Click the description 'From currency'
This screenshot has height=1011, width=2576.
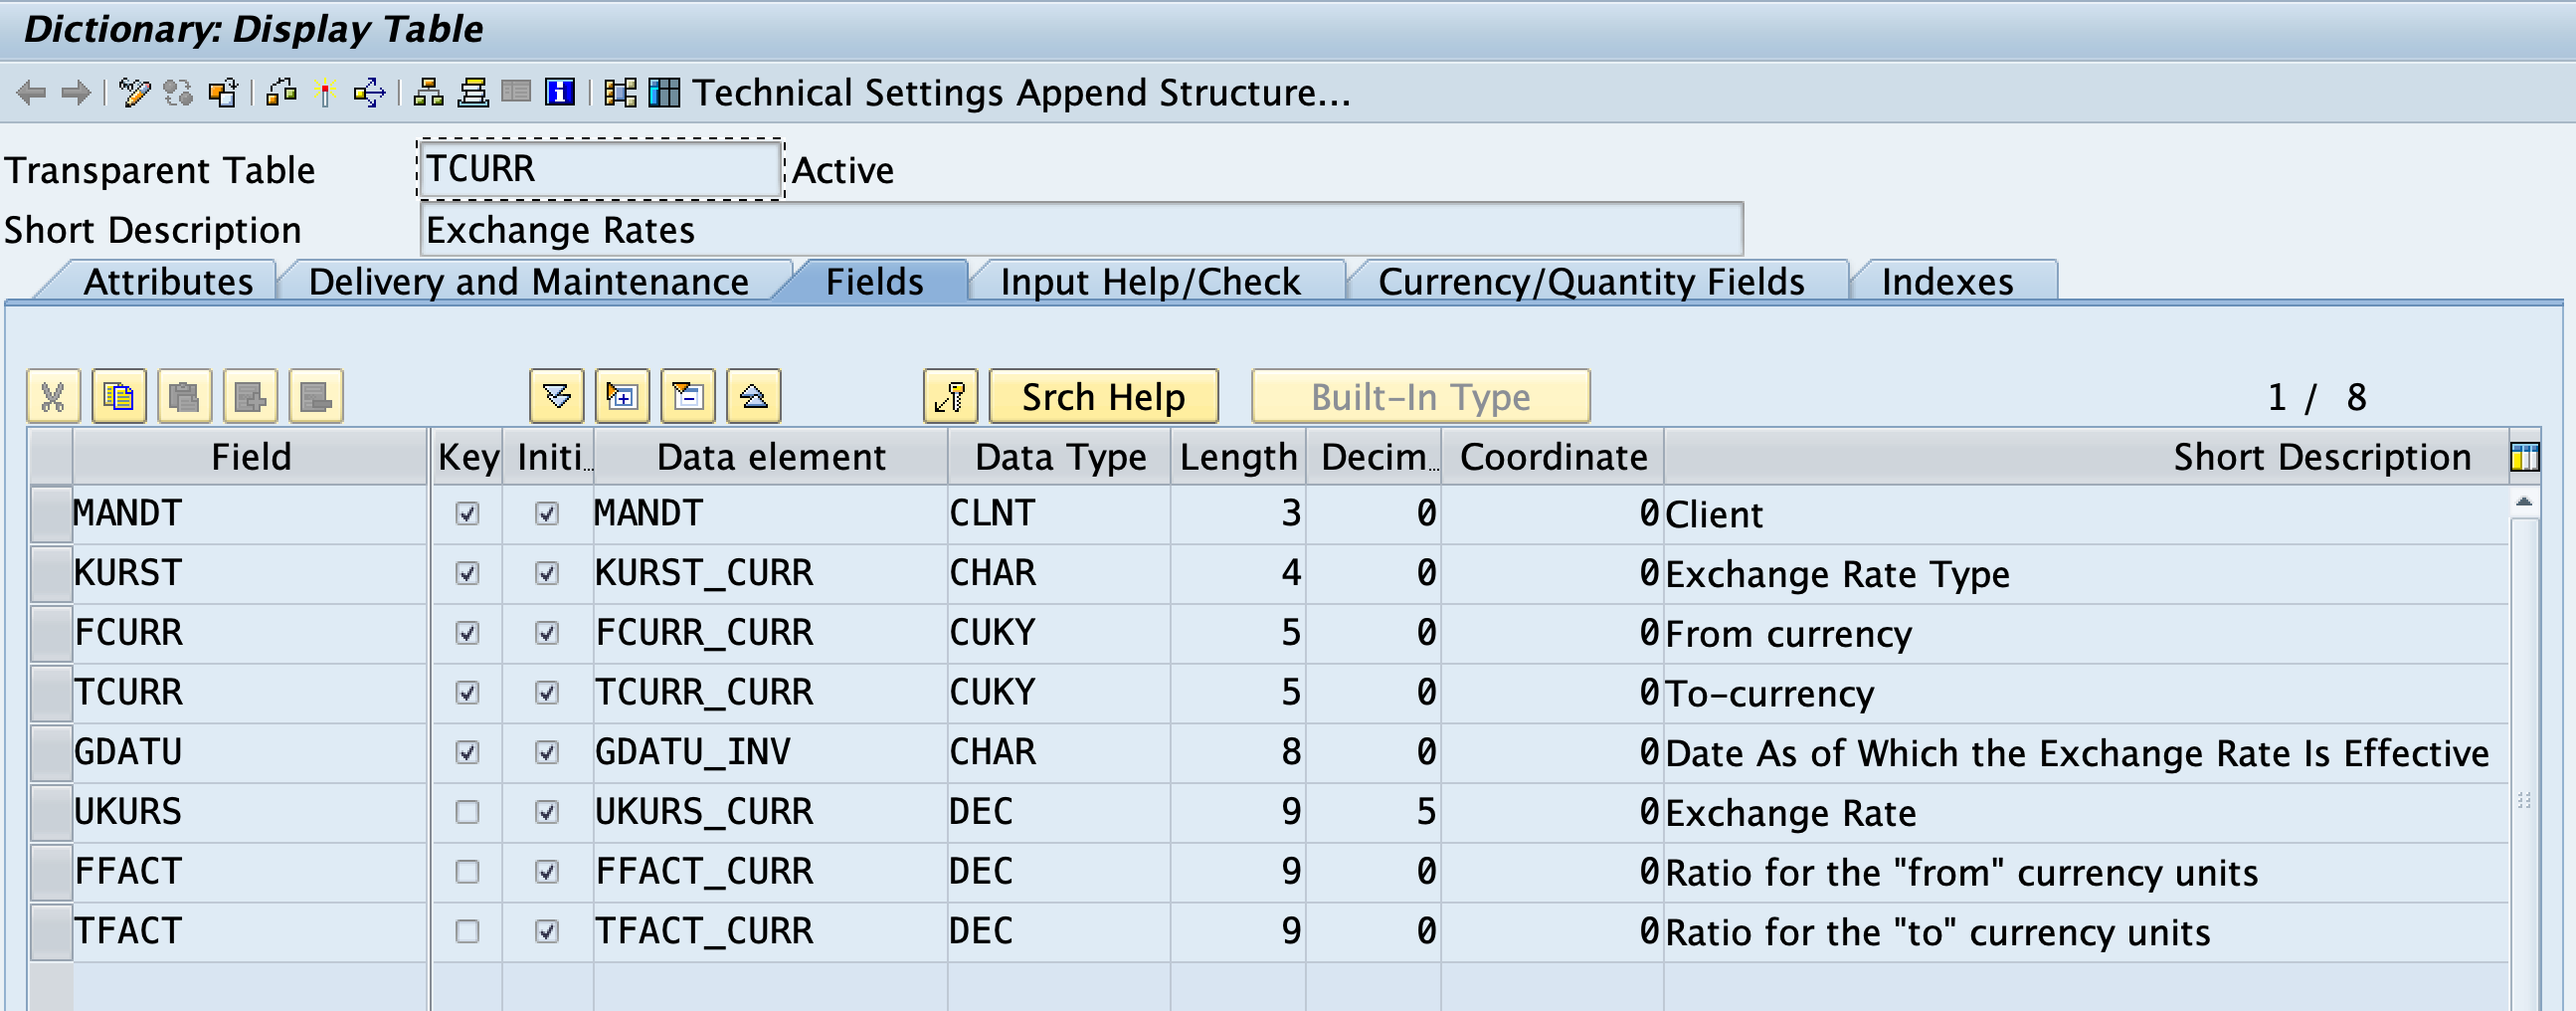[1788, 634]
